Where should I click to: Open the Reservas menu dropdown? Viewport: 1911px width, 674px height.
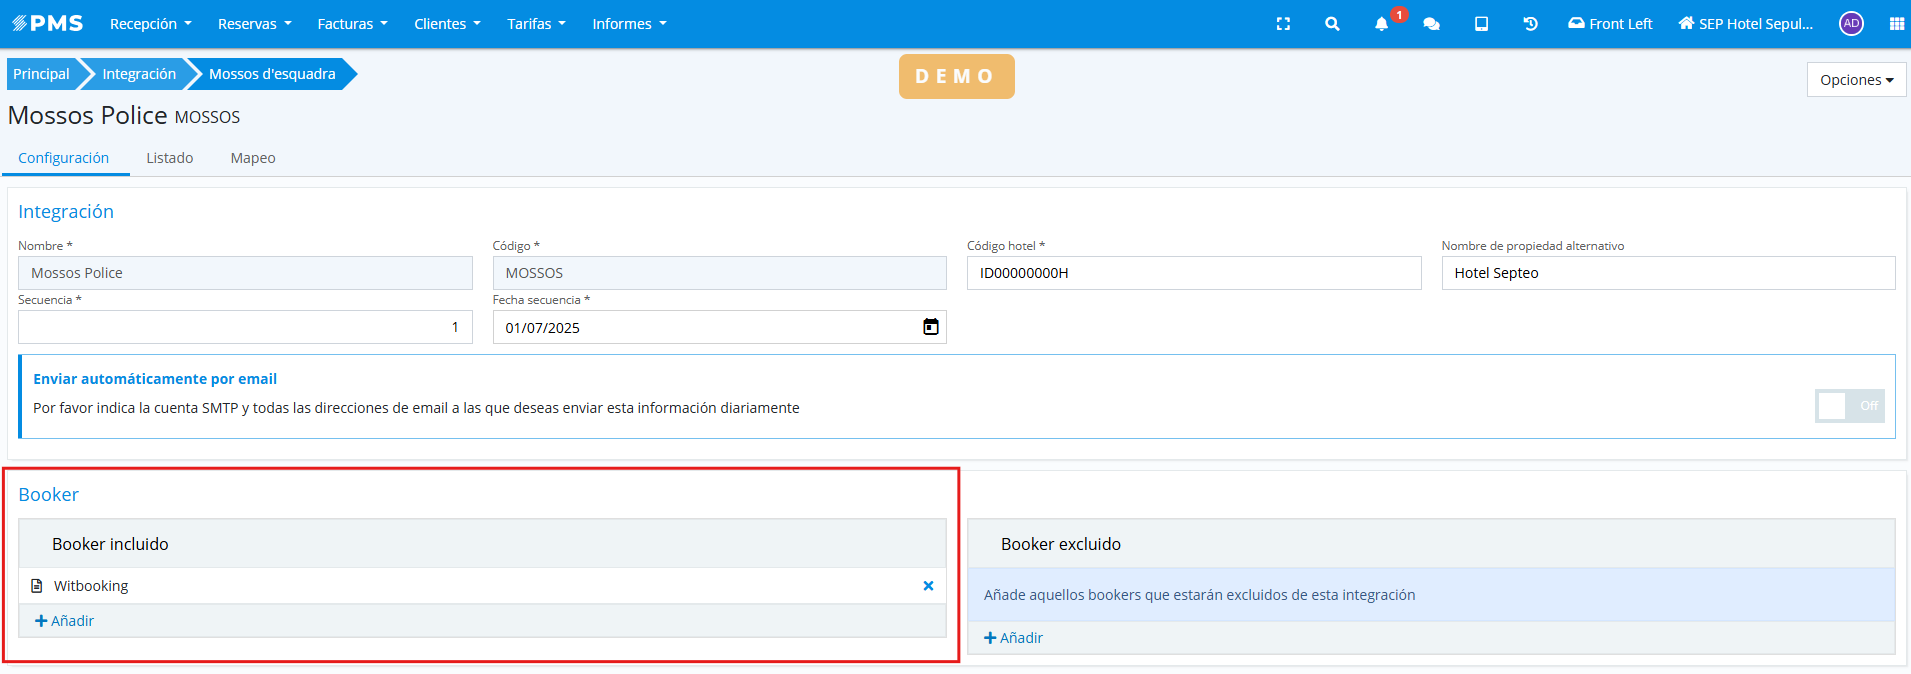254,24
